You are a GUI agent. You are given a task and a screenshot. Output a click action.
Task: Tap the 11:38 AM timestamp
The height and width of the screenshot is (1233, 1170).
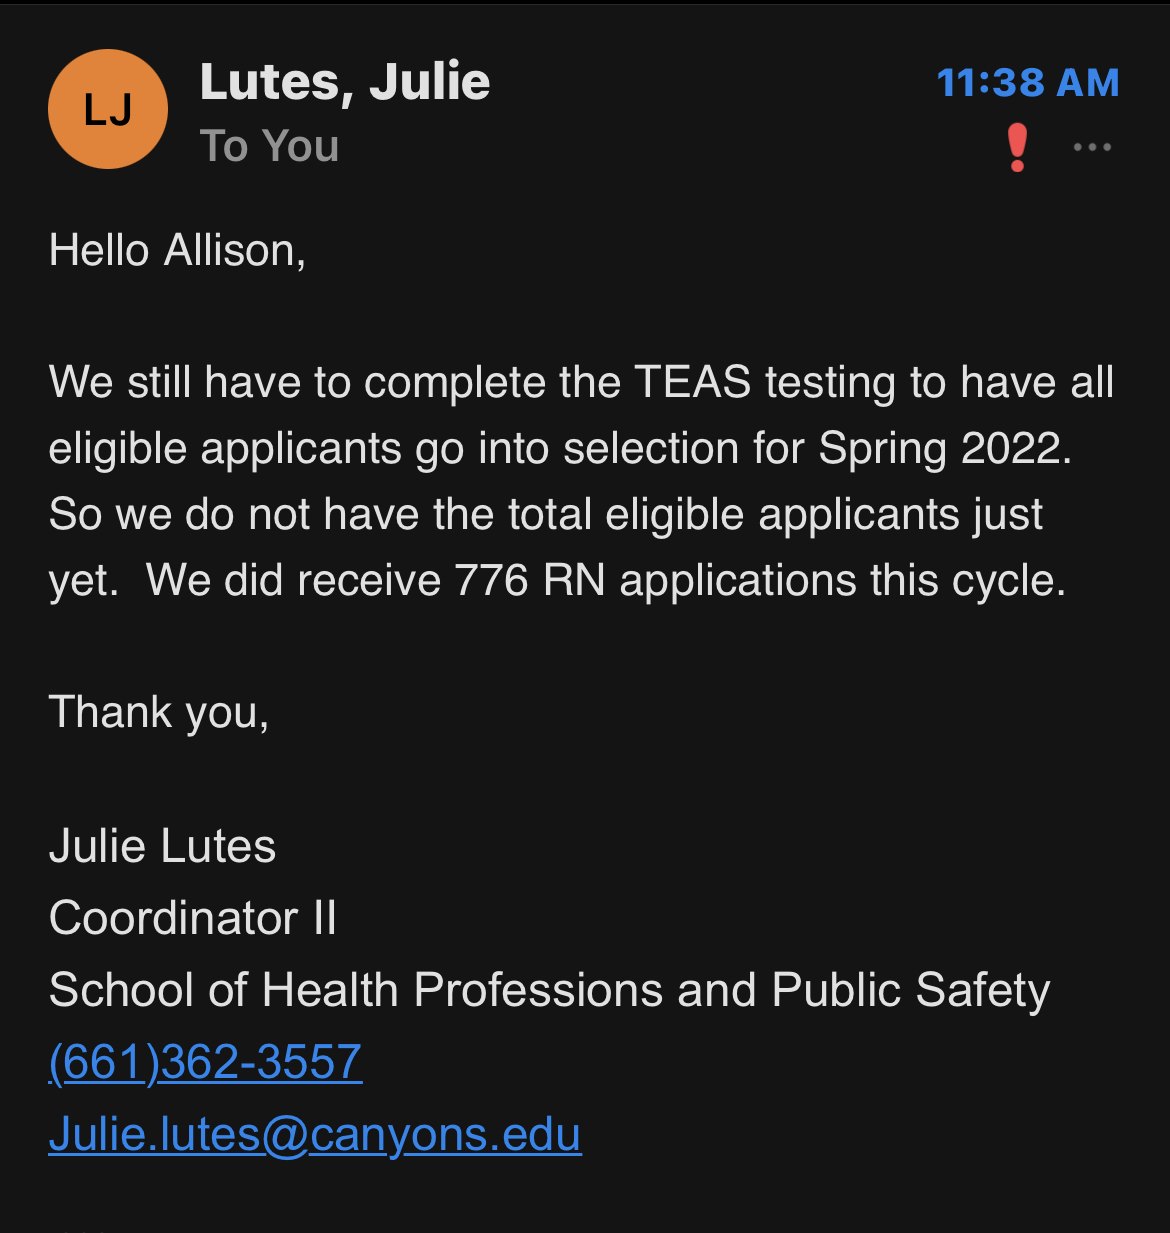[x=1028, y=83]
